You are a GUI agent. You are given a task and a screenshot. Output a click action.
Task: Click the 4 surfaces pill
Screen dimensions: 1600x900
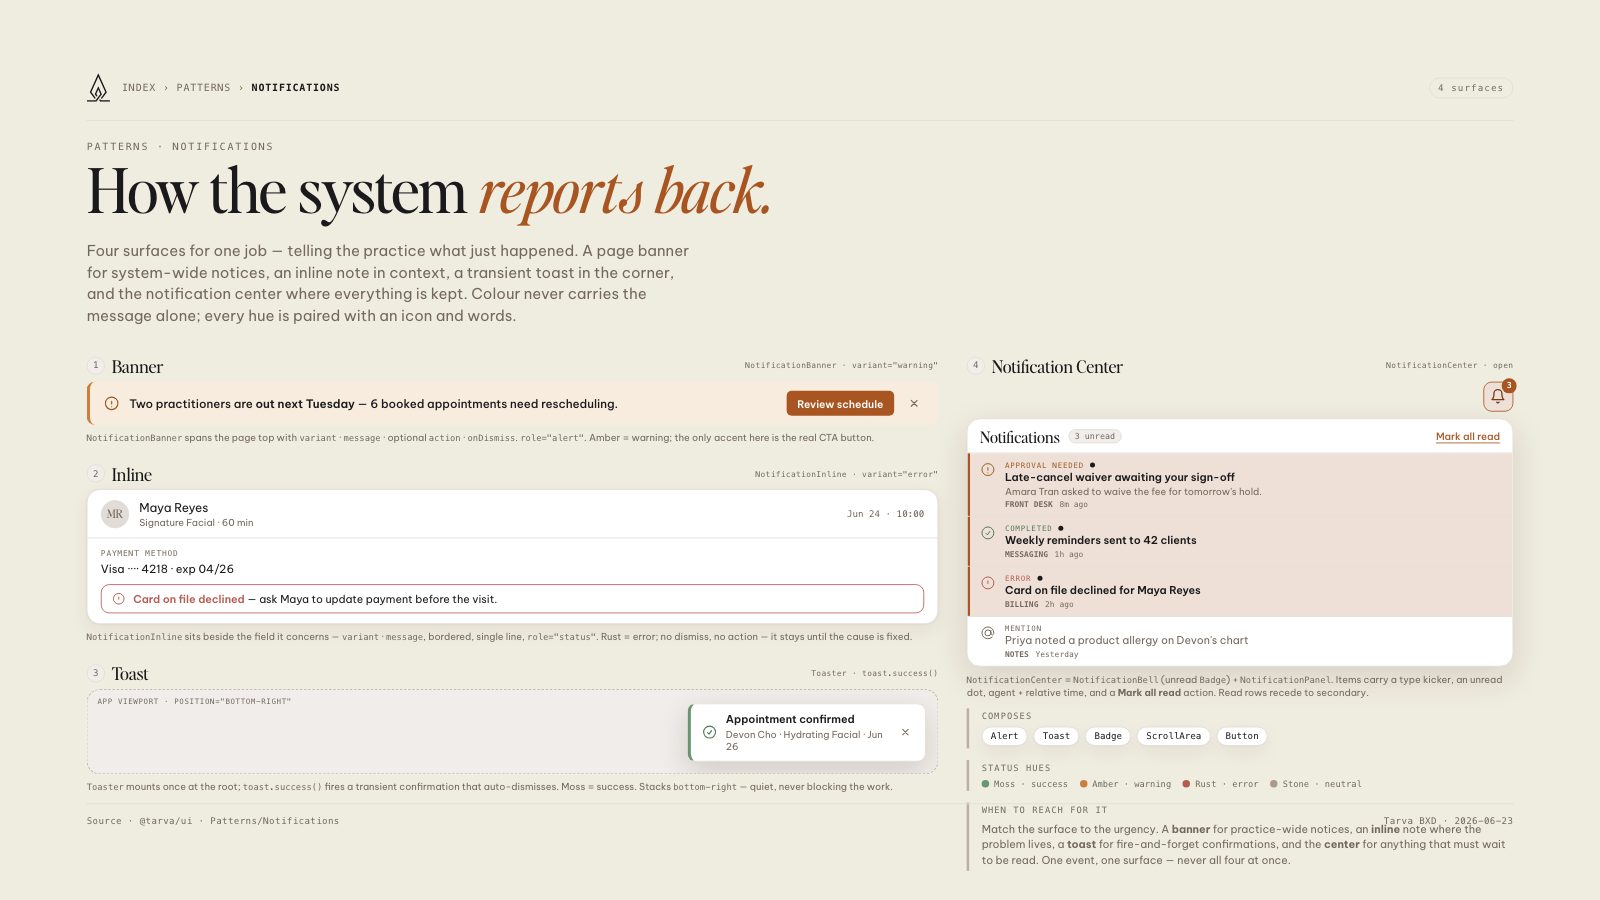coord(1470,88)
